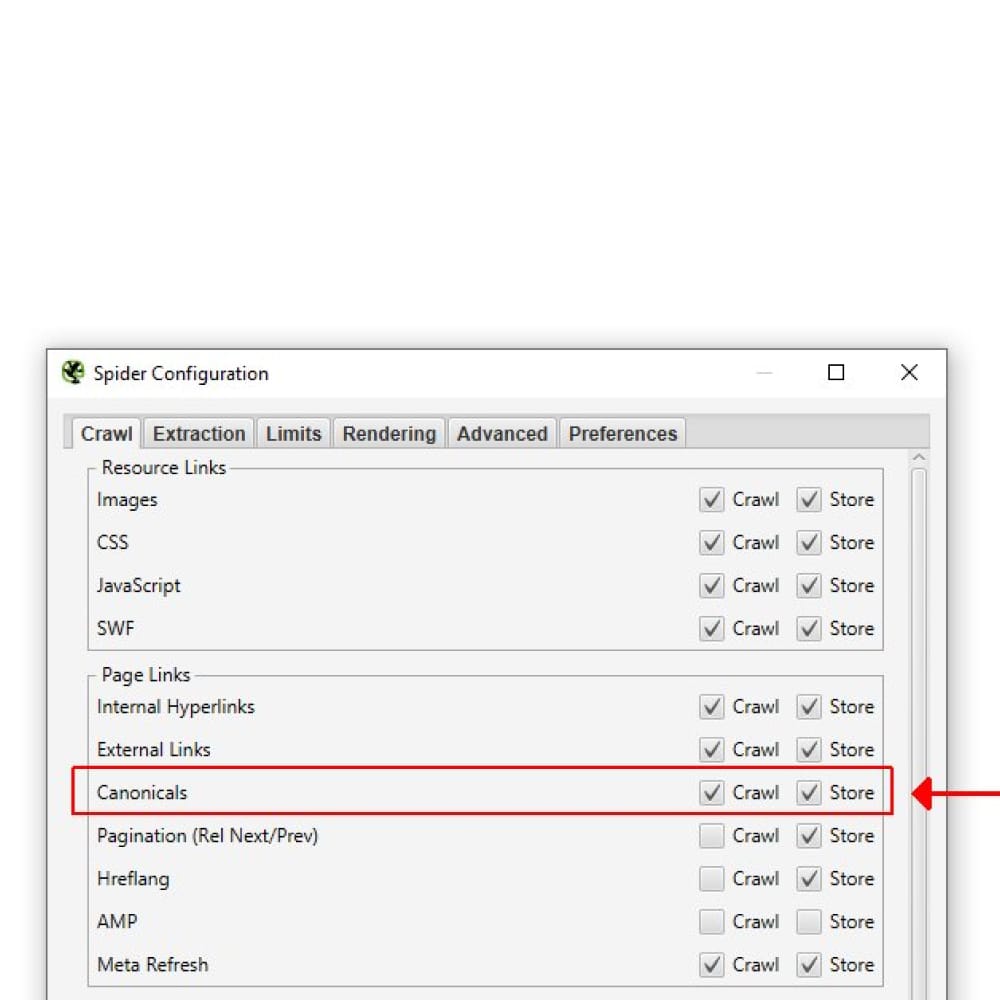Switch to the Advanced tab

tap(501, 433)
